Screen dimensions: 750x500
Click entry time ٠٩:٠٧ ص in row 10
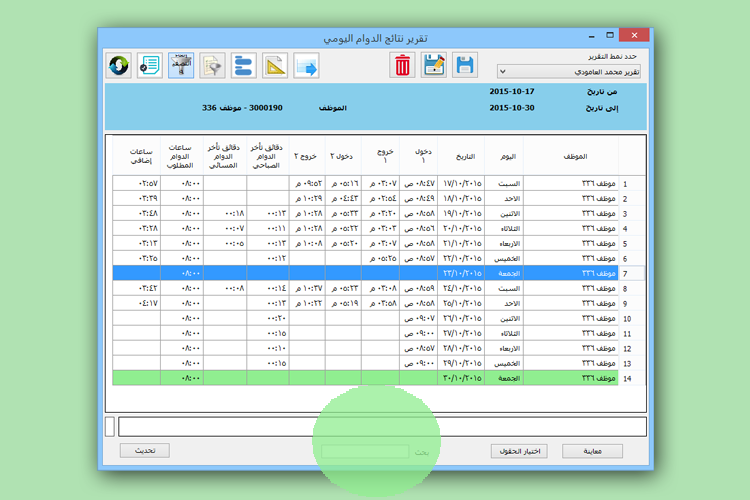(x=419, y=319)
